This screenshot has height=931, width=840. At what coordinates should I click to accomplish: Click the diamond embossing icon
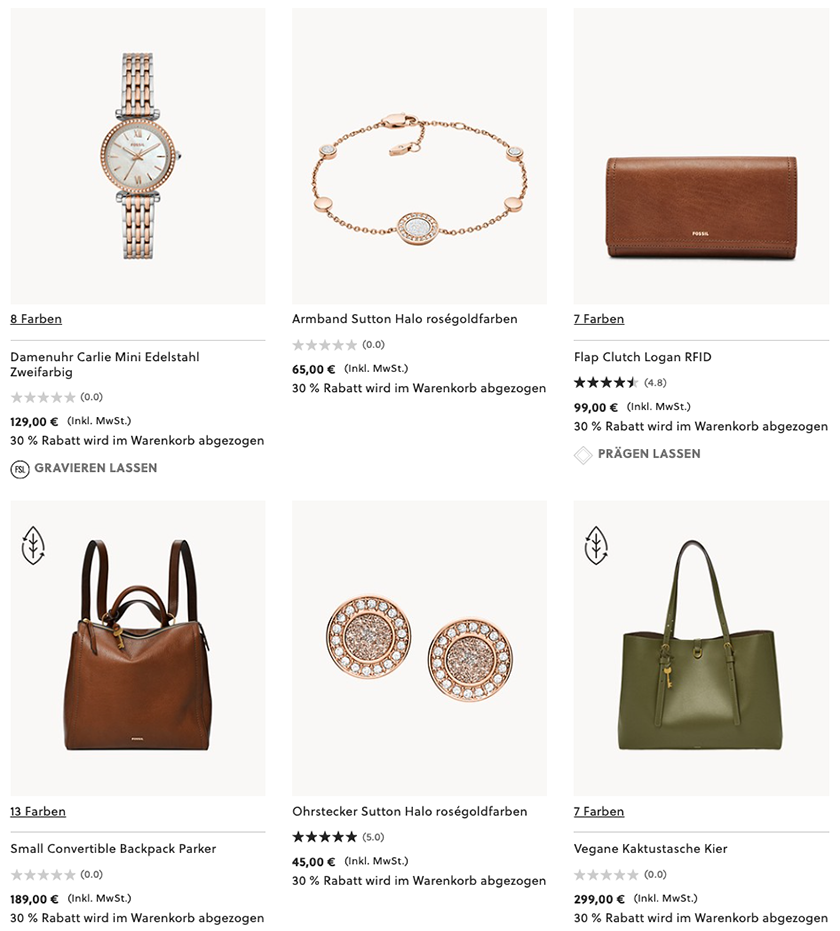coord(583,455)
